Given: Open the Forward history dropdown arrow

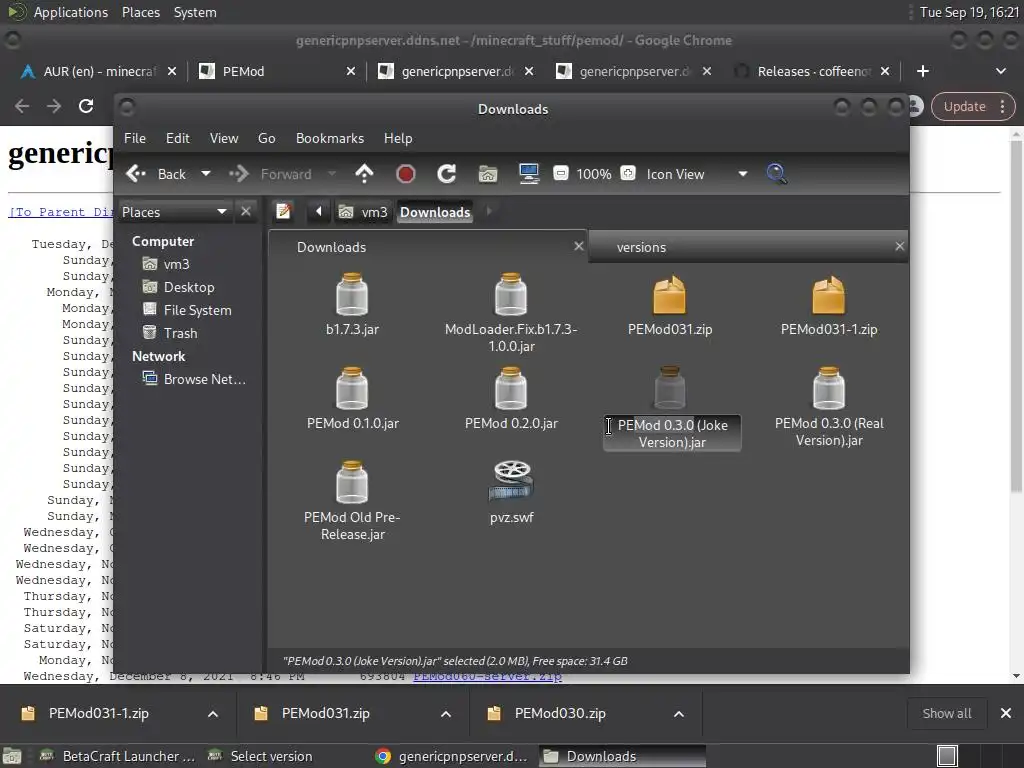Looking at the screenshot, I should pyautogui.click(x=332, y=174).
